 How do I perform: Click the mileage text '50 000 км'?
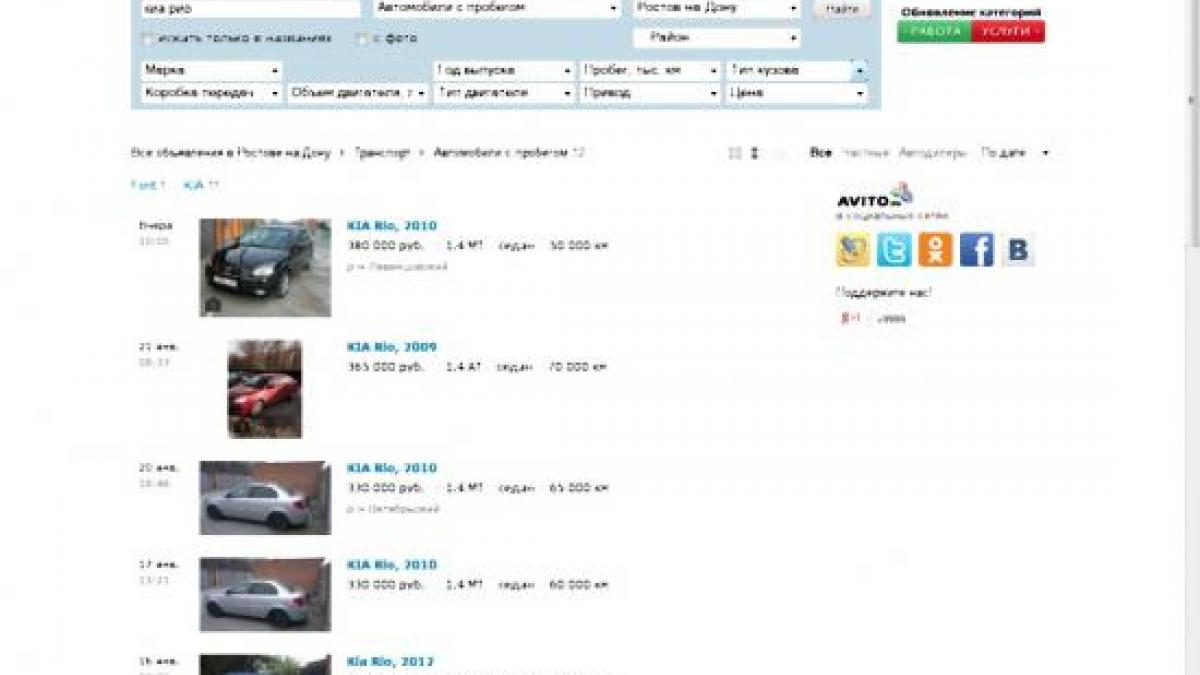579,245
